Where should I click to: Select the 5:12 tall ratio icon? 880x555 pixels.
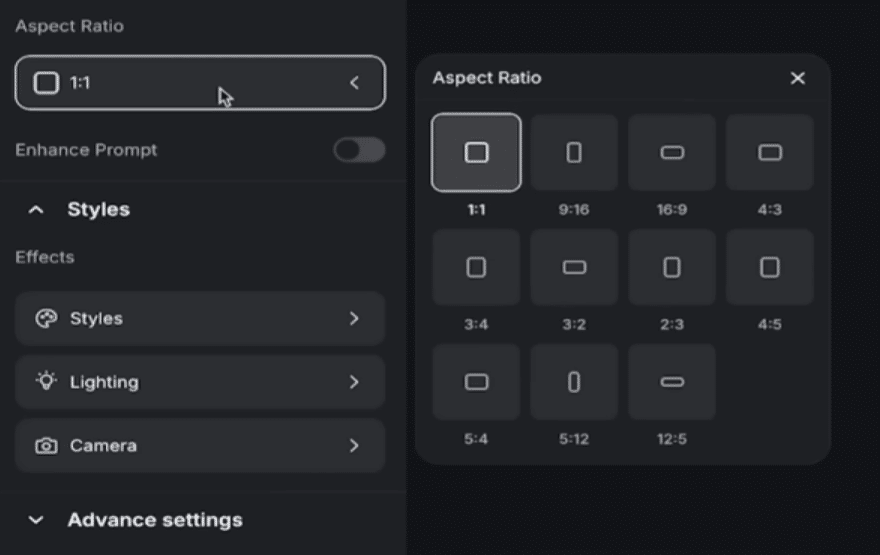(574, 382)
